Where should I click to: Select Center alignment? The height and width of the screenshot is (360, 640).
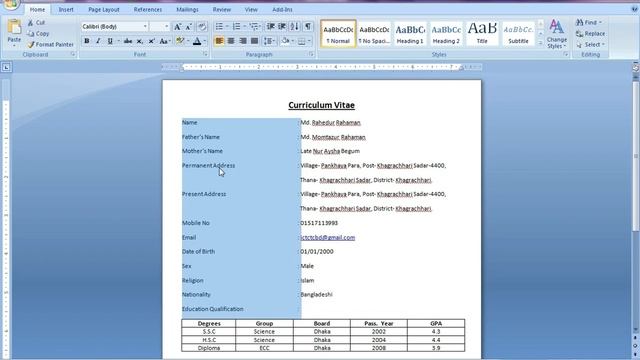tap(231, 41)
